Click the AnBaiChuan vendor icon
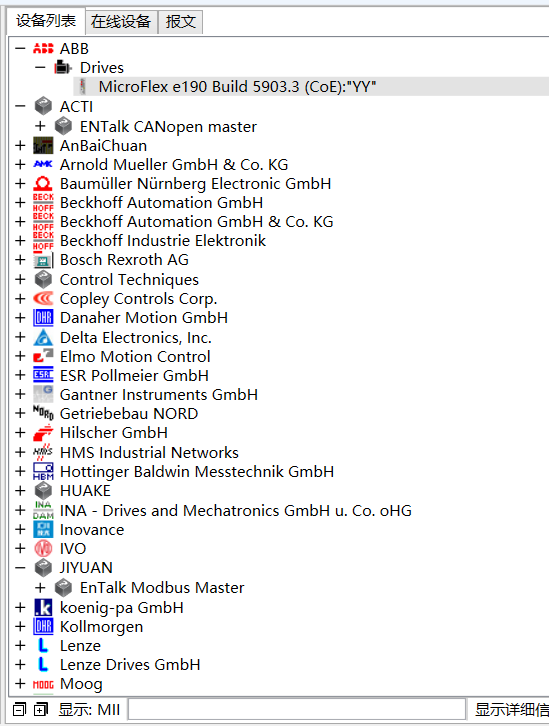This screenshot has height=726, width=549. (43, 145)
